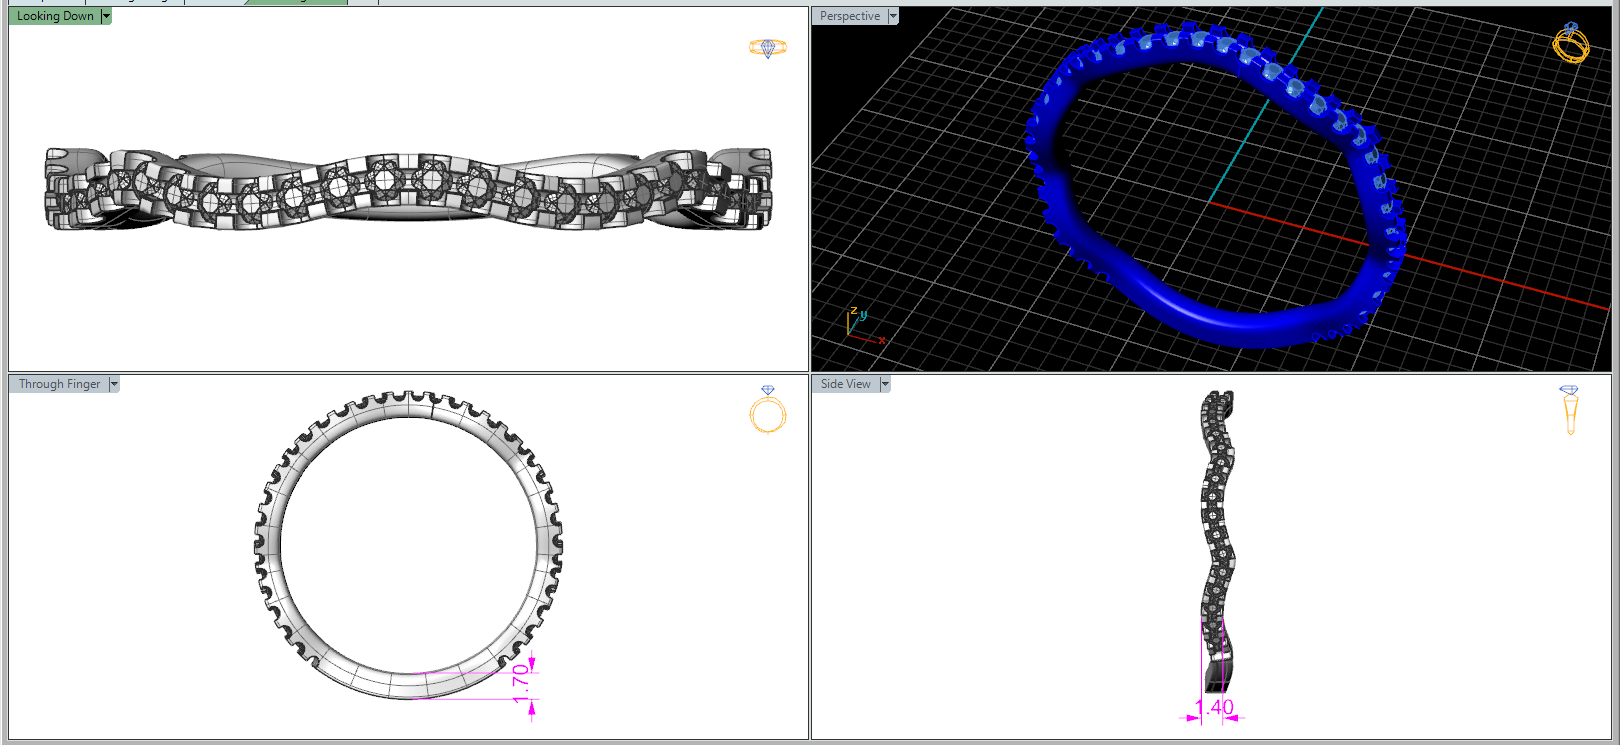
Task: Click the XYZ axis indicator in Perspective viewport
Action: (864, 326)
